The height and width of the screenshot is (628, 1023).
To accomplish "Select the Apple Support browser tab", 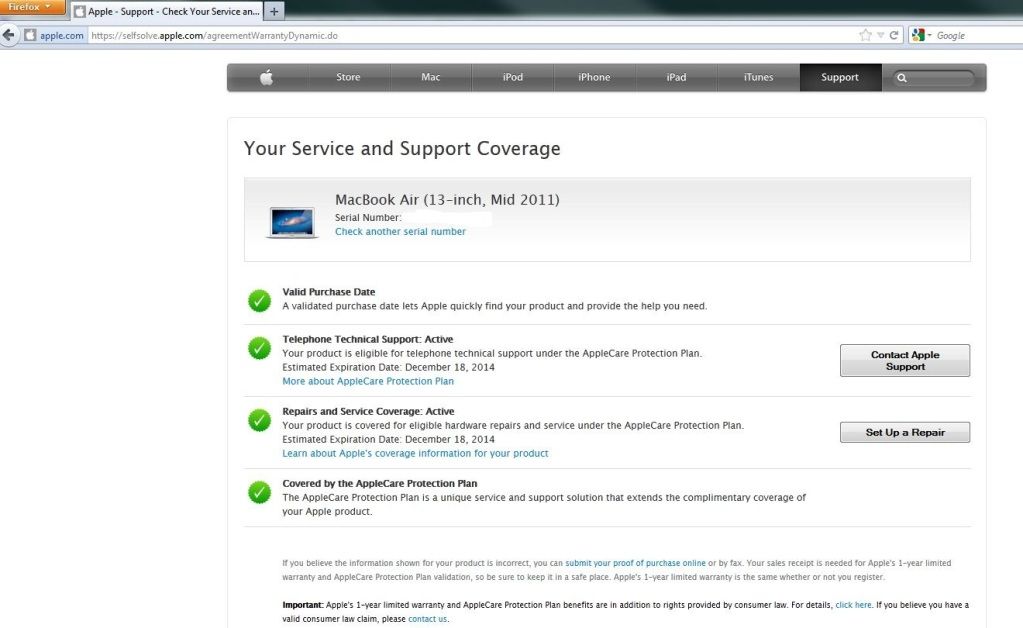I will [x=167, y=11].
